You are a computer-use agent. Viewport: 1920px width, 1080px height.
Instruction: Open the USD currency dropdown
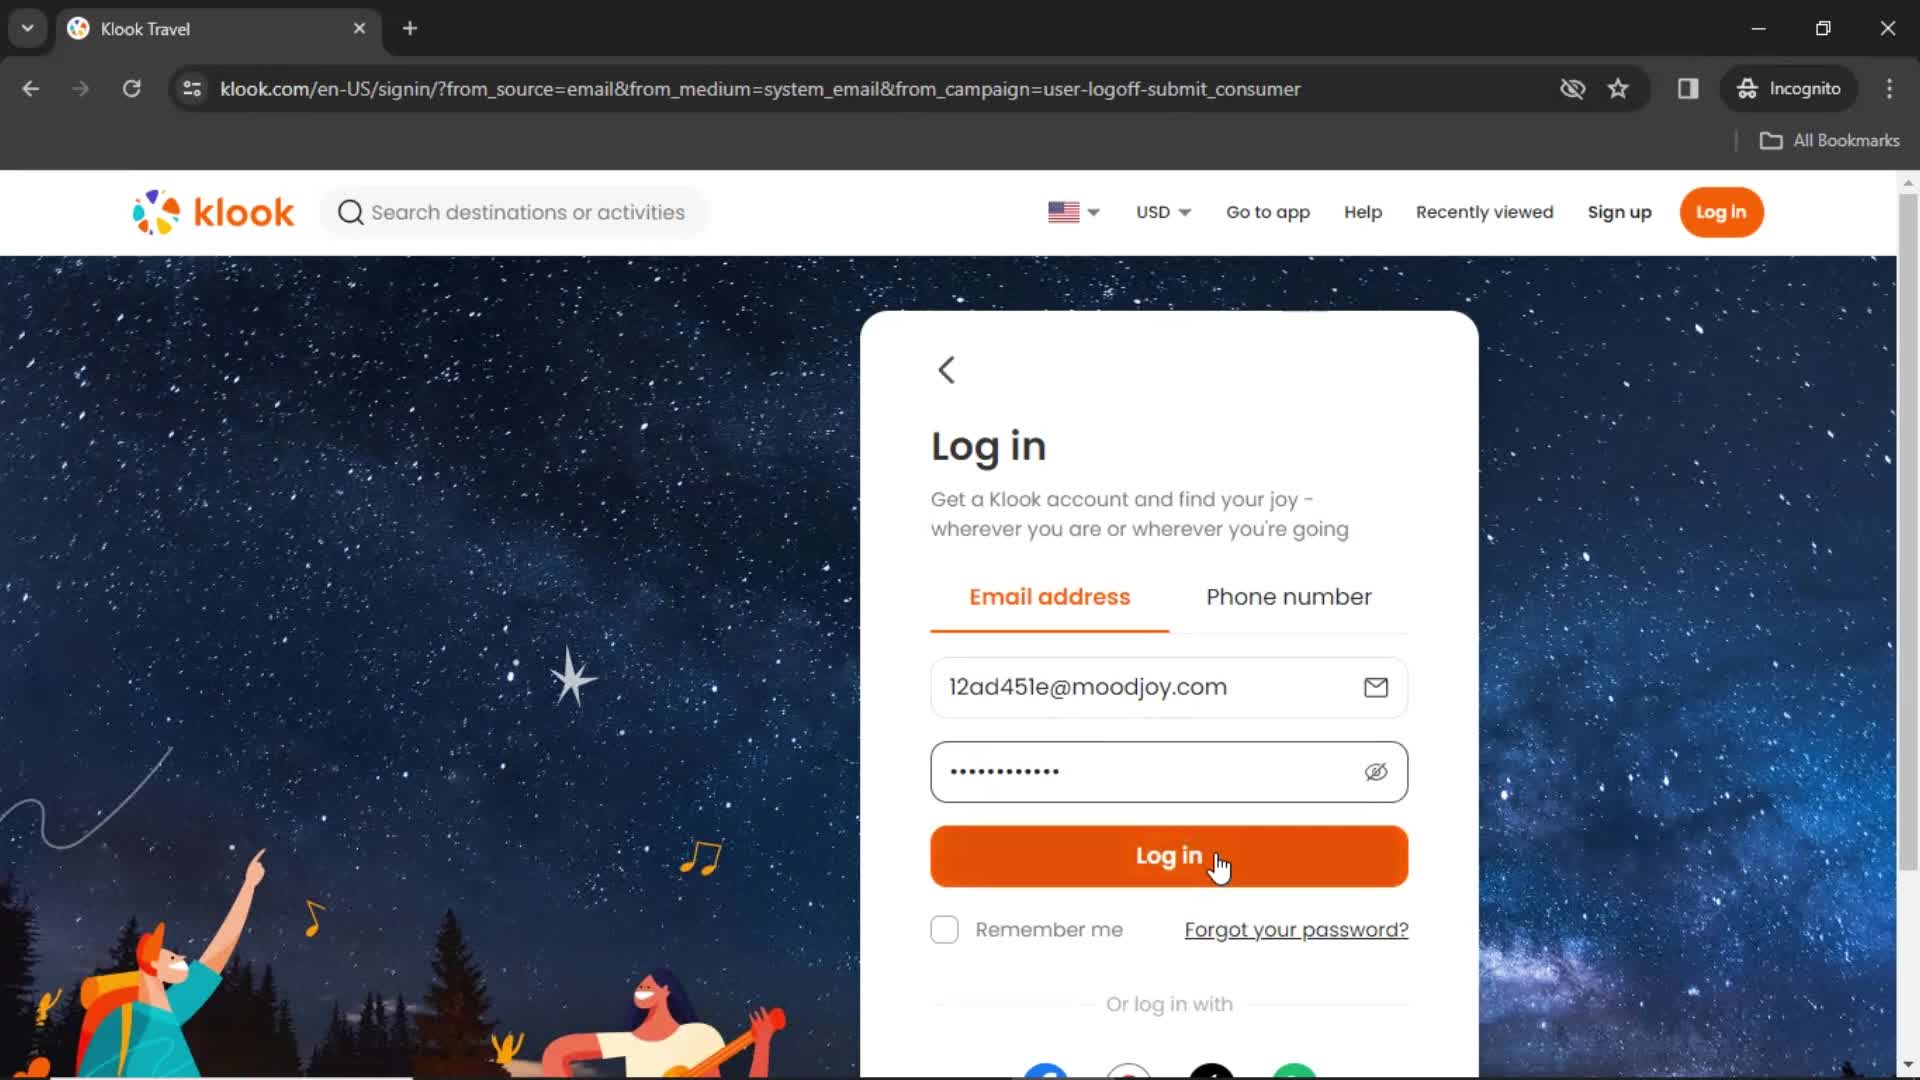pos(1160,212)
